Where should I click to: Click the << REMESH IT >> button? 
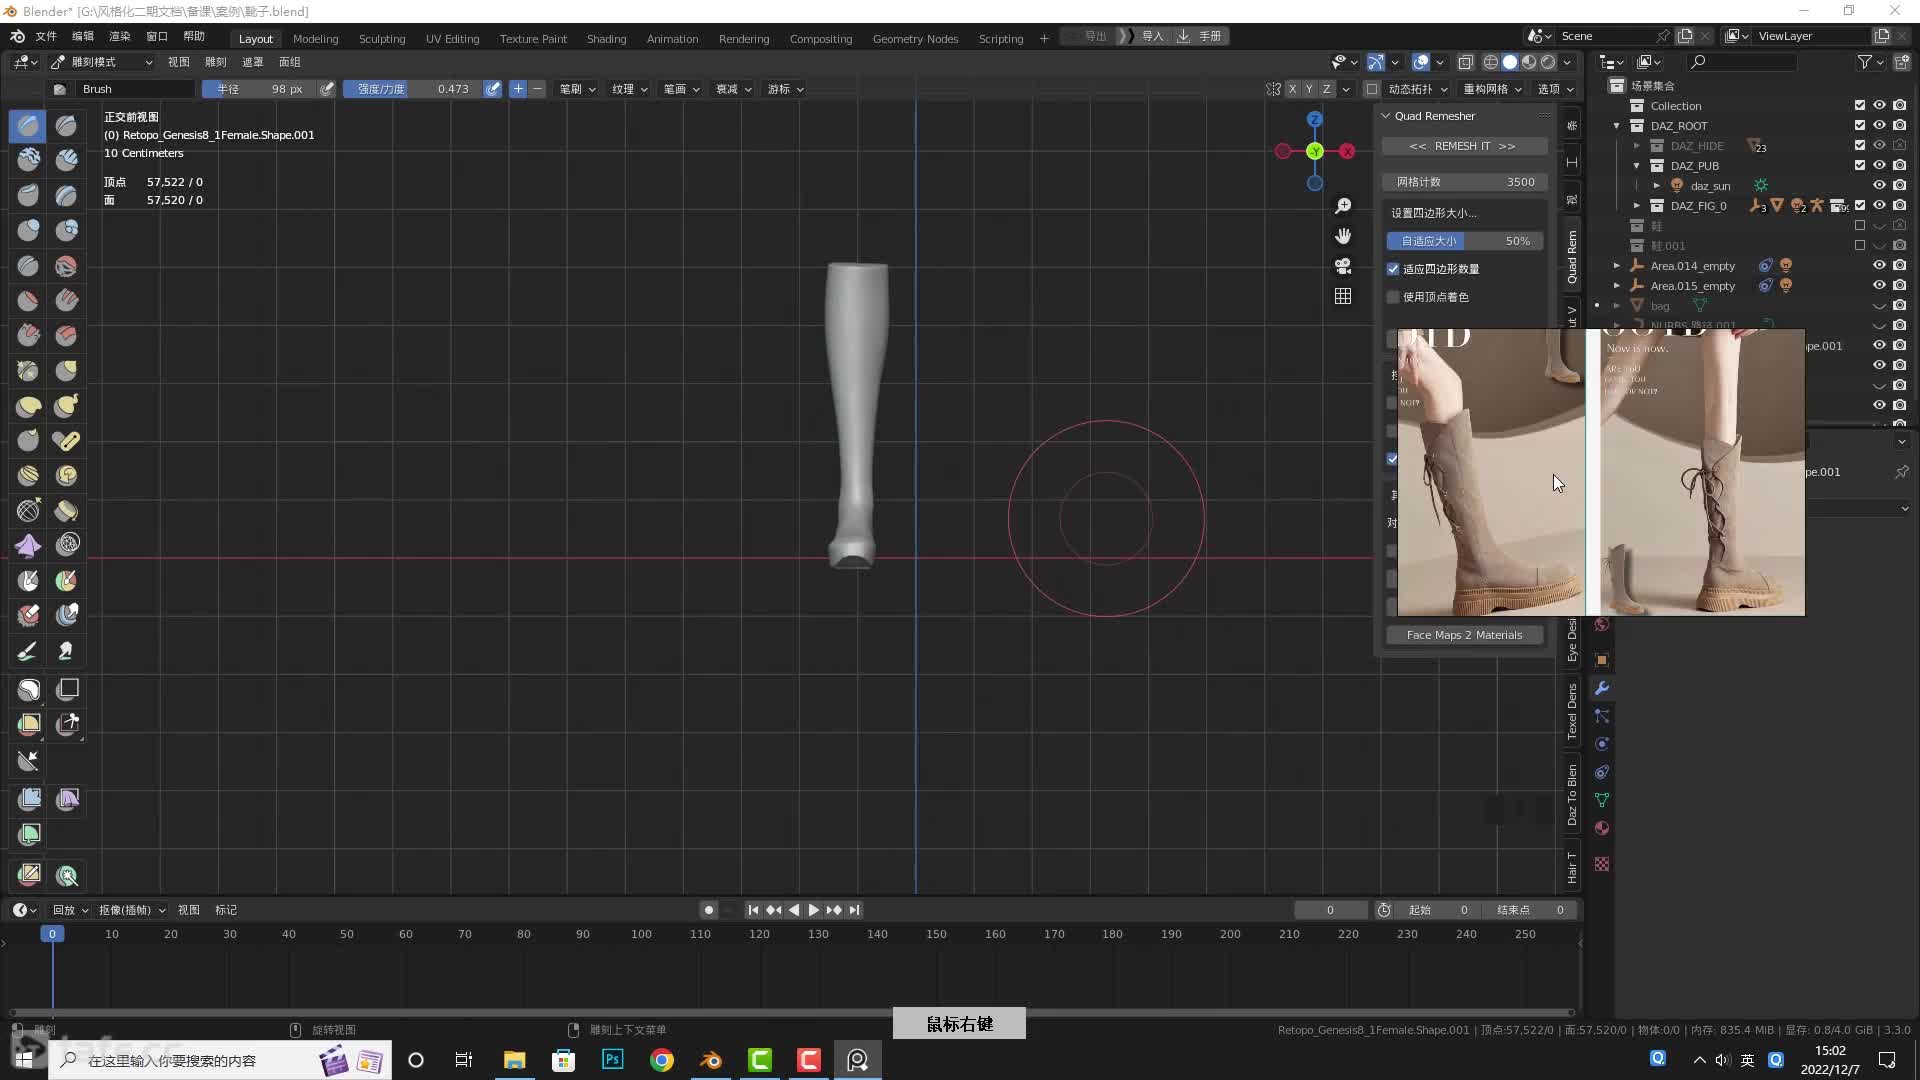point(1464,146)
